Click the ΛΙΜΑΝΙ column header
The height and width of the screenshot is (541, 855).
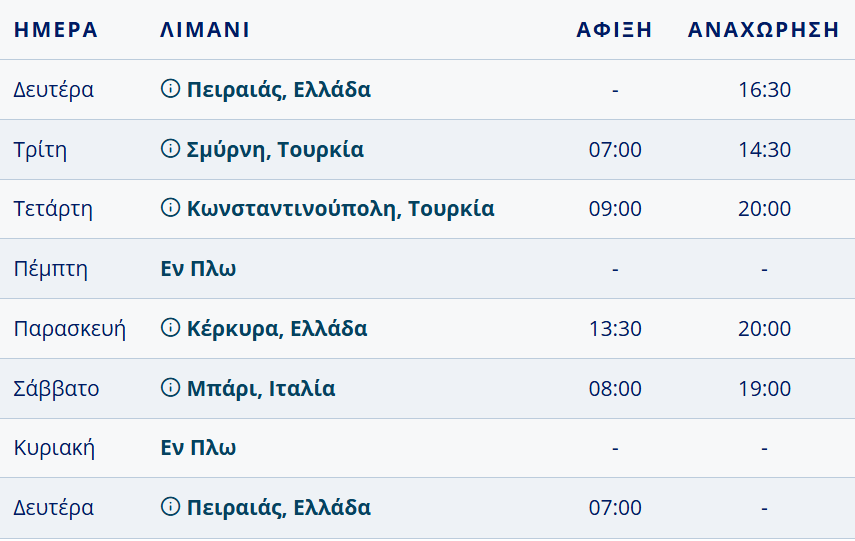[204, 30]
